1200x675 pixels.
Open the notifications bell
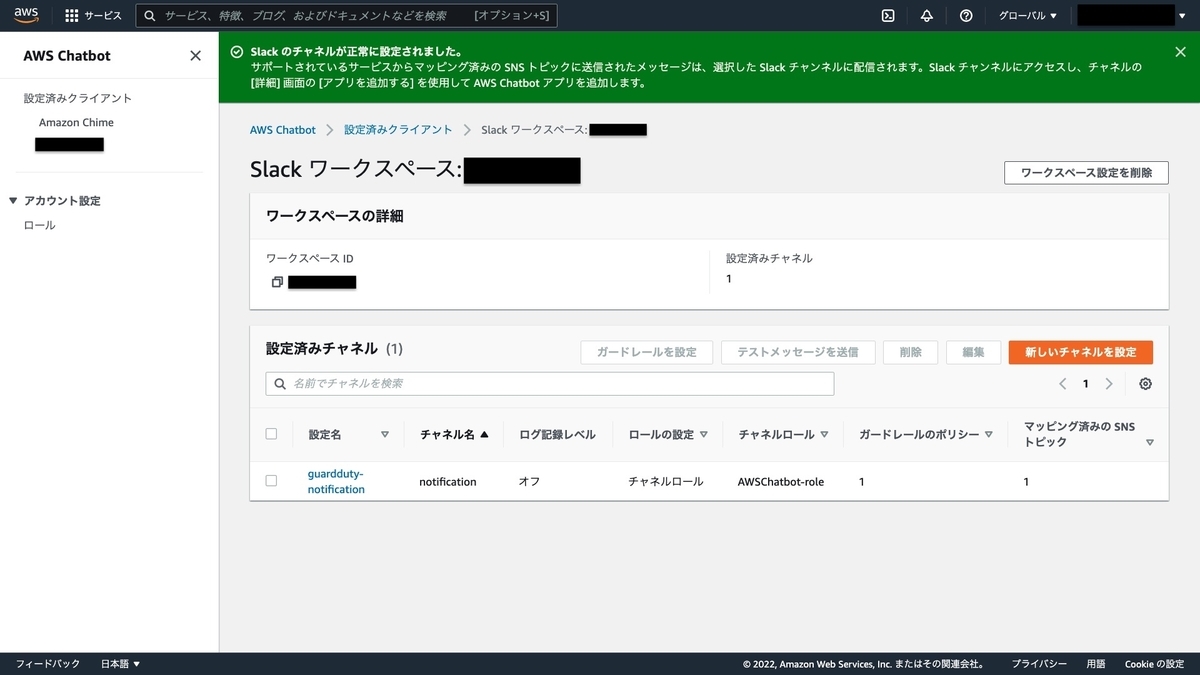[x=926, y=15]
